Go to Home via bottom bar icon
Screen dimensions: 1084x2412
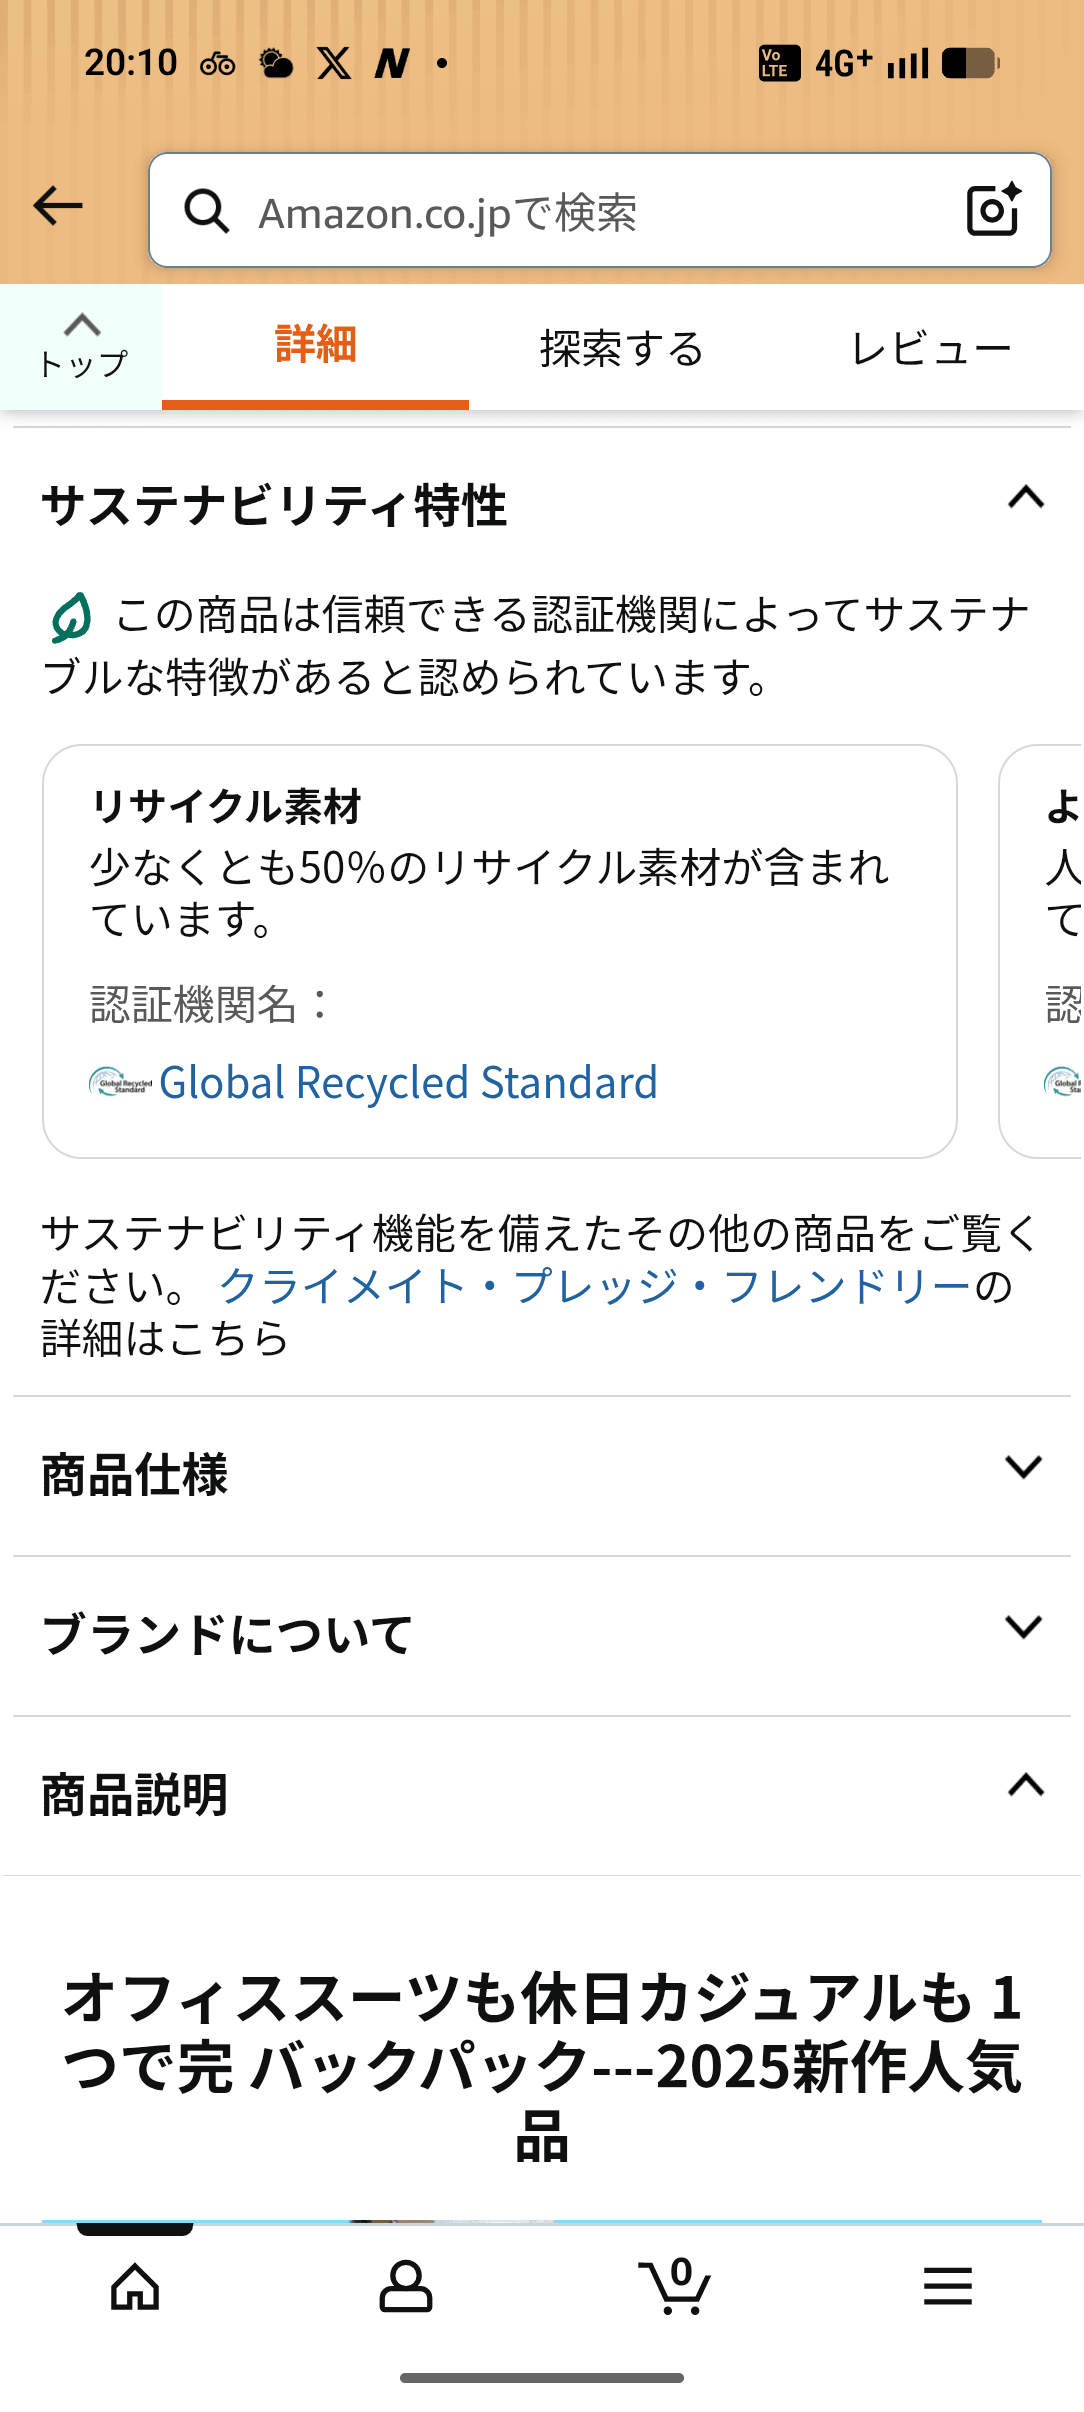[x=135, y=2286]
